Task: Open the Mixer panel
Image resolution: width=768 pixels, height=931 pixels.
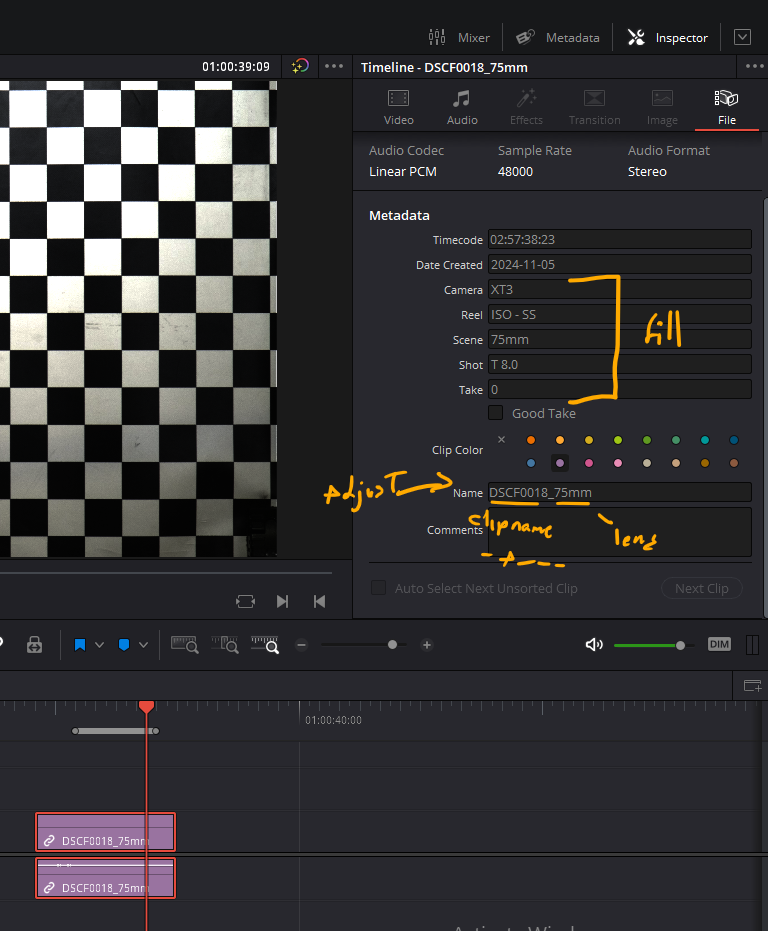Action: tap(458, 37)
